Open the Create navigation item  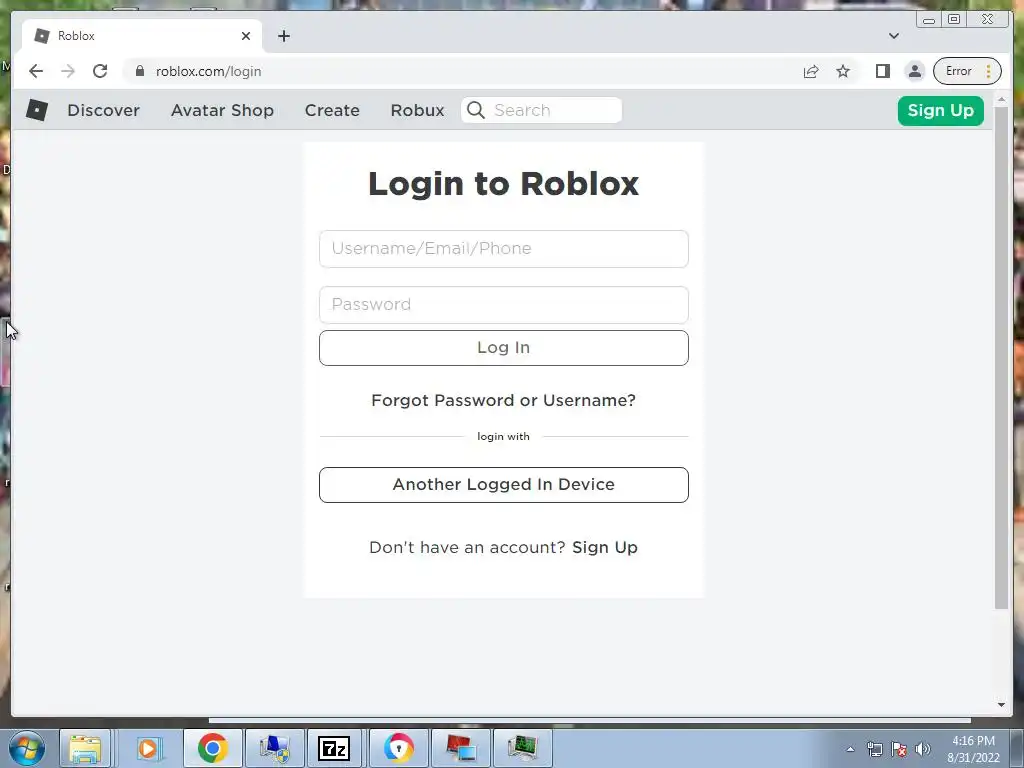coord(332,110)
